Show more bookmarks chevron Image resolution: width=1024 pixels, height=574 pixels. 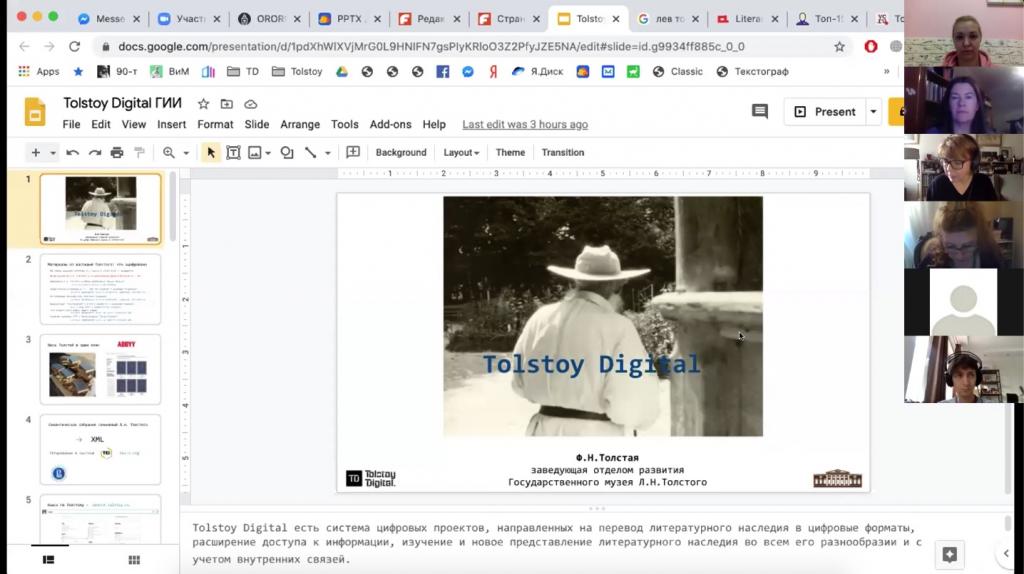[x=886, y=72]
